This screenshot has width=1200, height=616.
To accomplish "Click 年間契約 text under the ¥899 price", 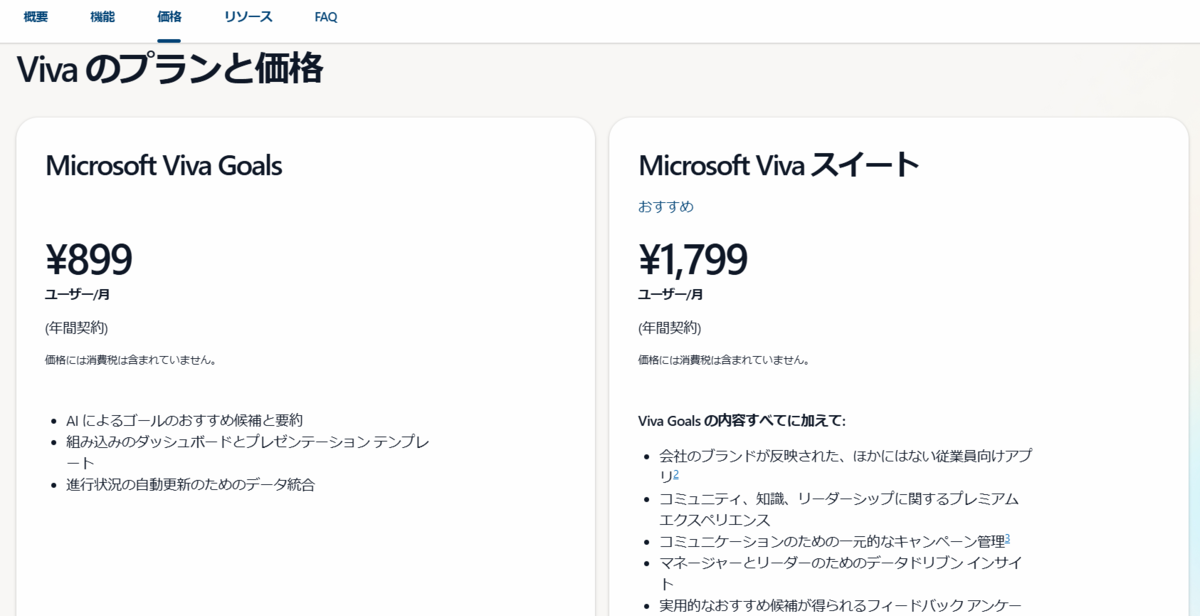I will pyautogui.click(x=76, y=328).
